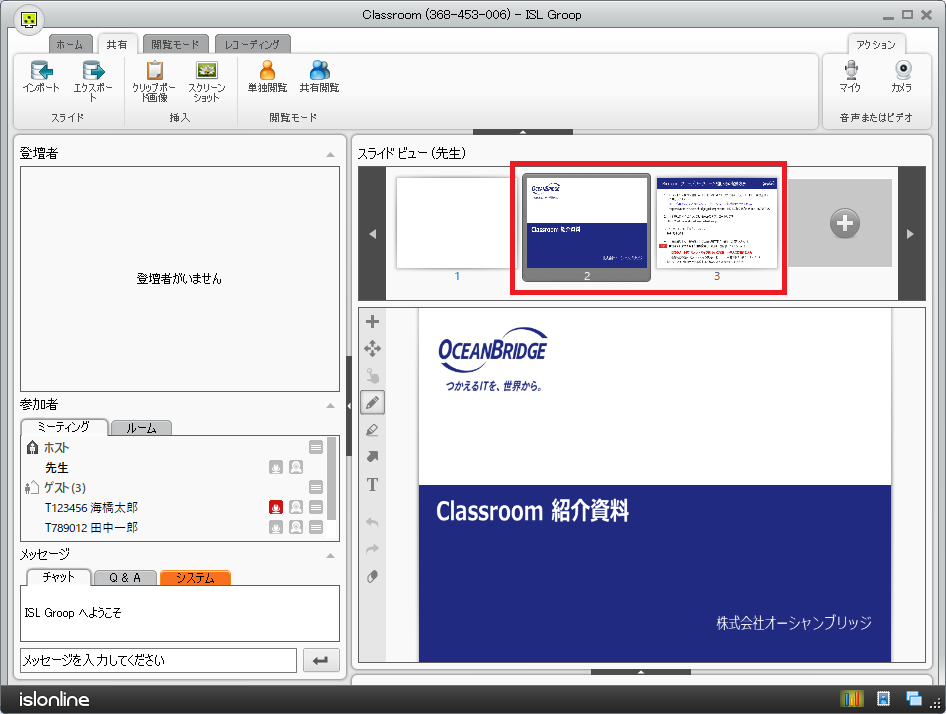This screenshot has width=946, height=714.
Task: Select the plus/crosshair tool in slide toolbar
Action: (372, 322)
